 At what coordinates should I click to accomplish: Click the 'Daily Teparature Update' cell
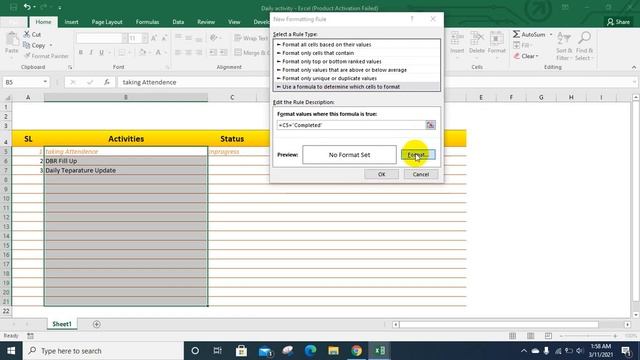point(126,170)
